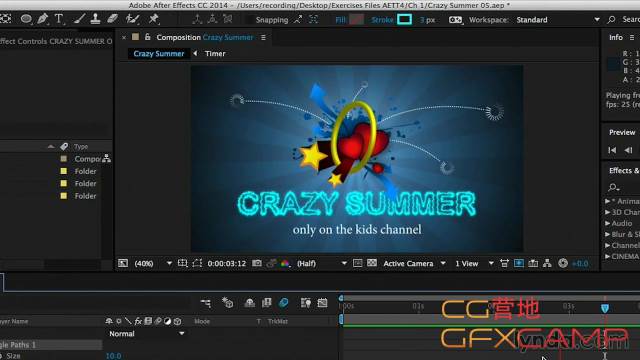Open the layer Normal blend mode dropdown
The image size is (640, 360).
[x=146, y=333]
